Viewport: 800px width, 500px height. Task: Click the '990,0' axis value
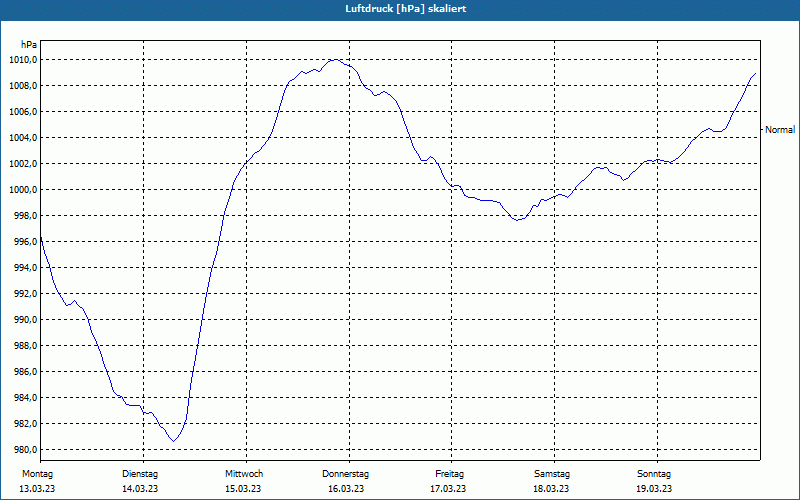click(25, 320)
